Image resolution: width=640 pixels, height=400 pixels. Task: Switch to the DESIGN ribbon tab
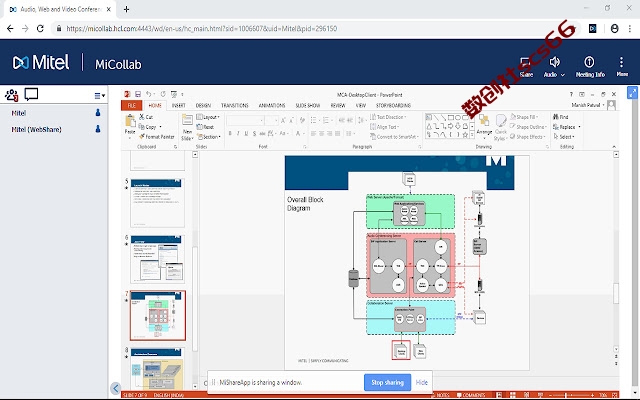[x=203, y=105]
